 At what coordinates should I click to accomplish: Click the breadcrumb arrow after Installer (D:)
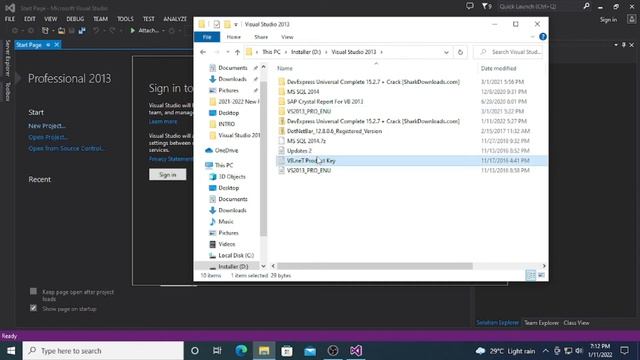pos(327,52)
